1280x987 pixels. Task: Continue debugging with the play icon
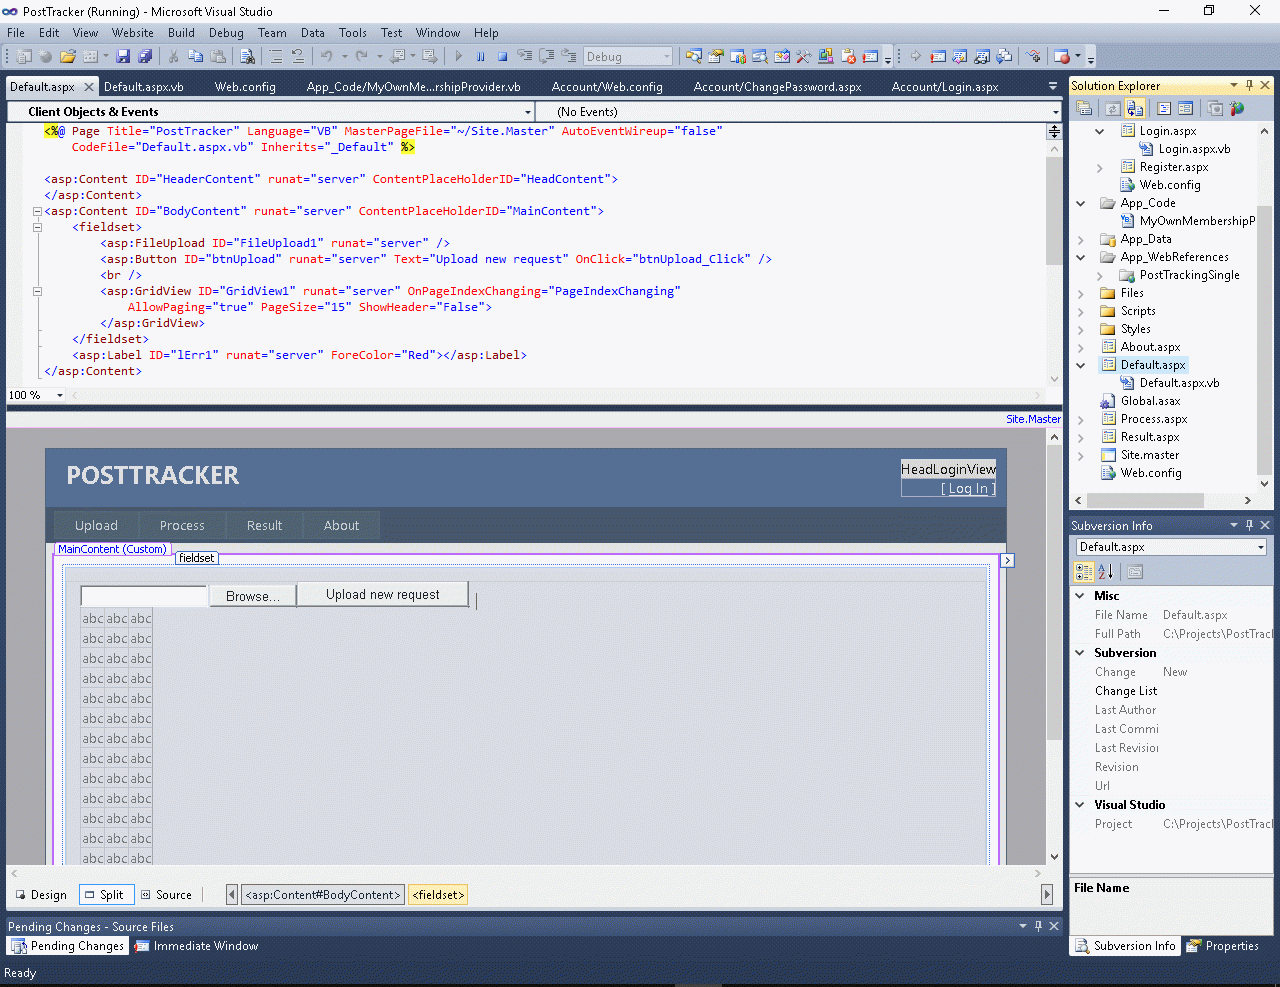pyautogui.click(x=459, y=57)
